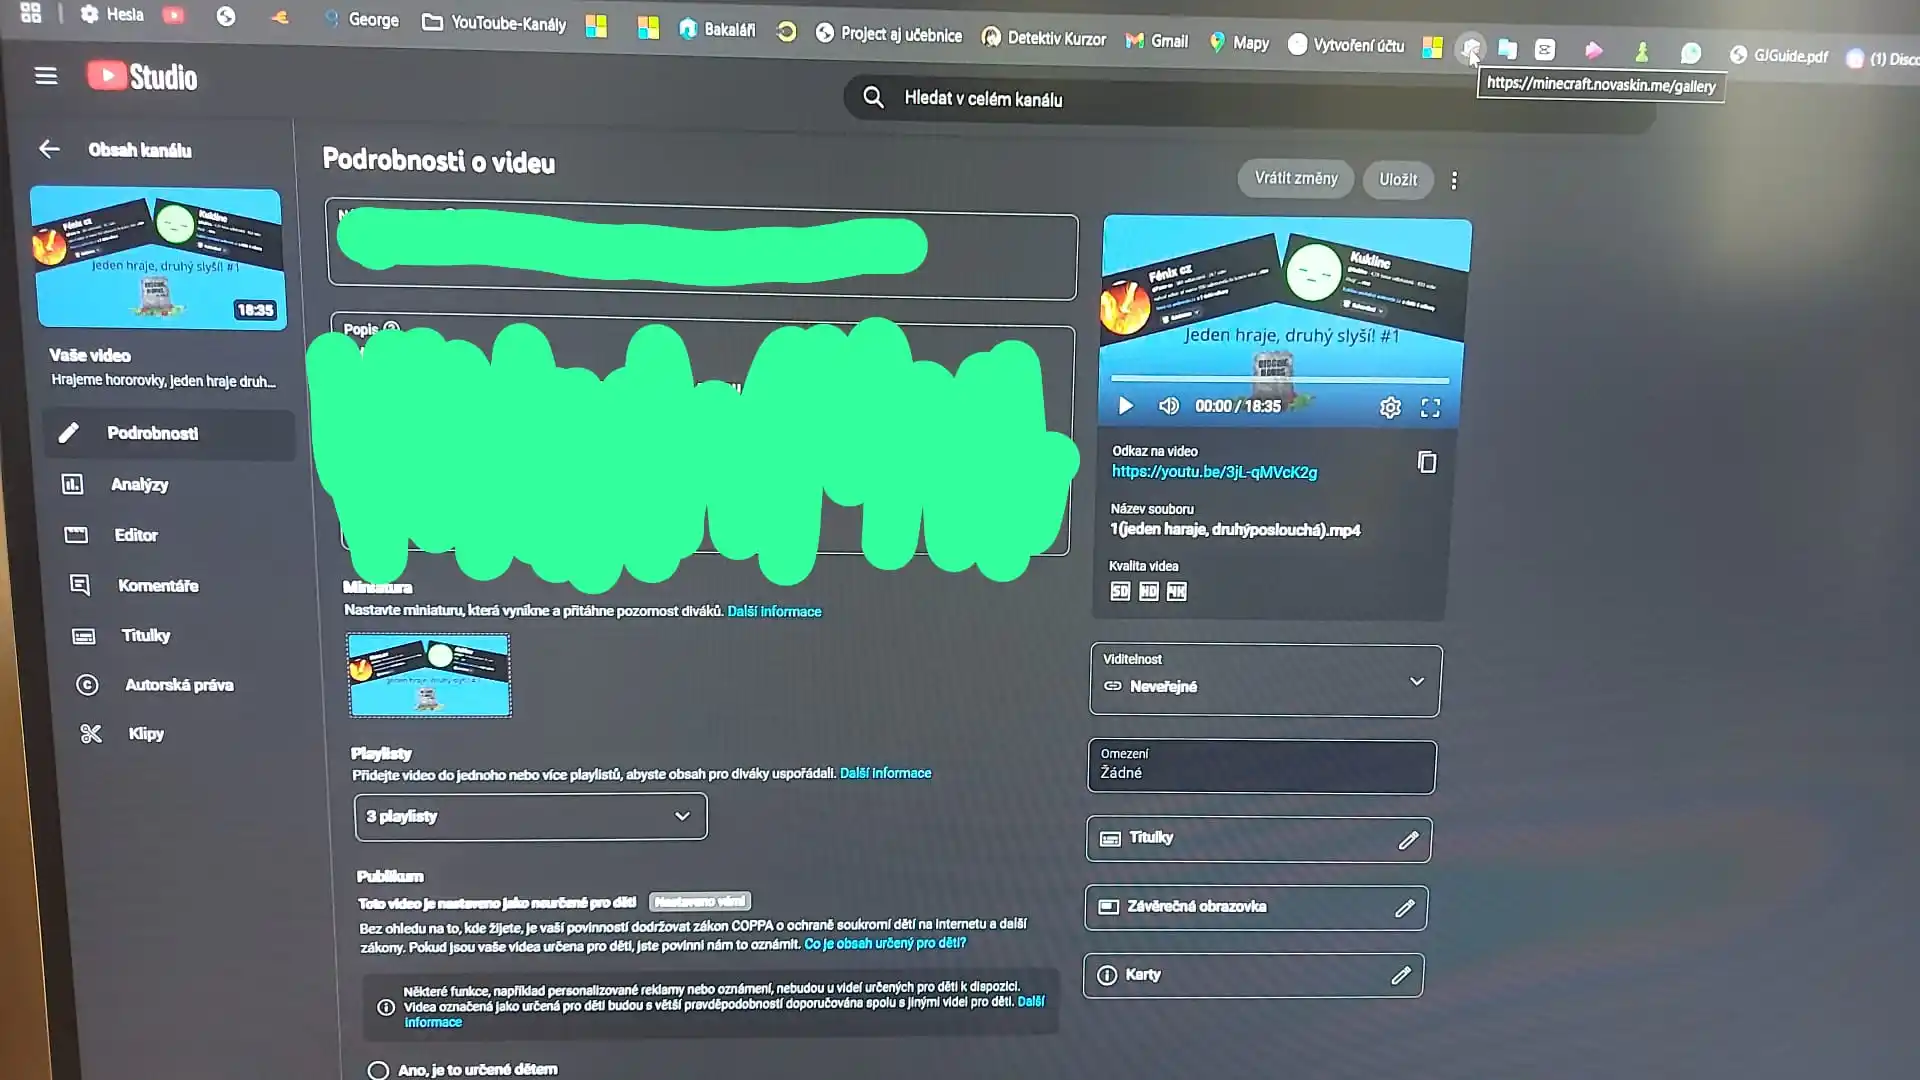
Task: Click the 4K quality badge
Action: pyautogui.click(x=1176, y=592)
